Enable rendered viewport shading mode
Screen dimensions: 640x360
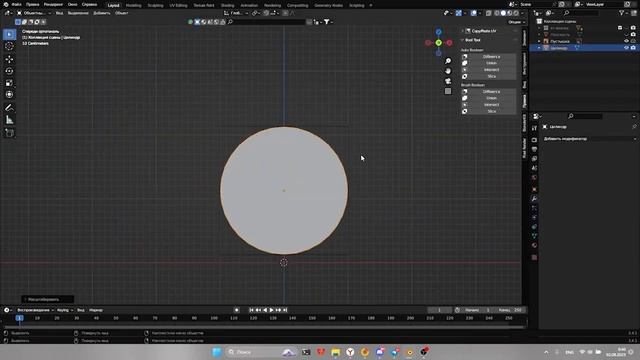point(516,13)
